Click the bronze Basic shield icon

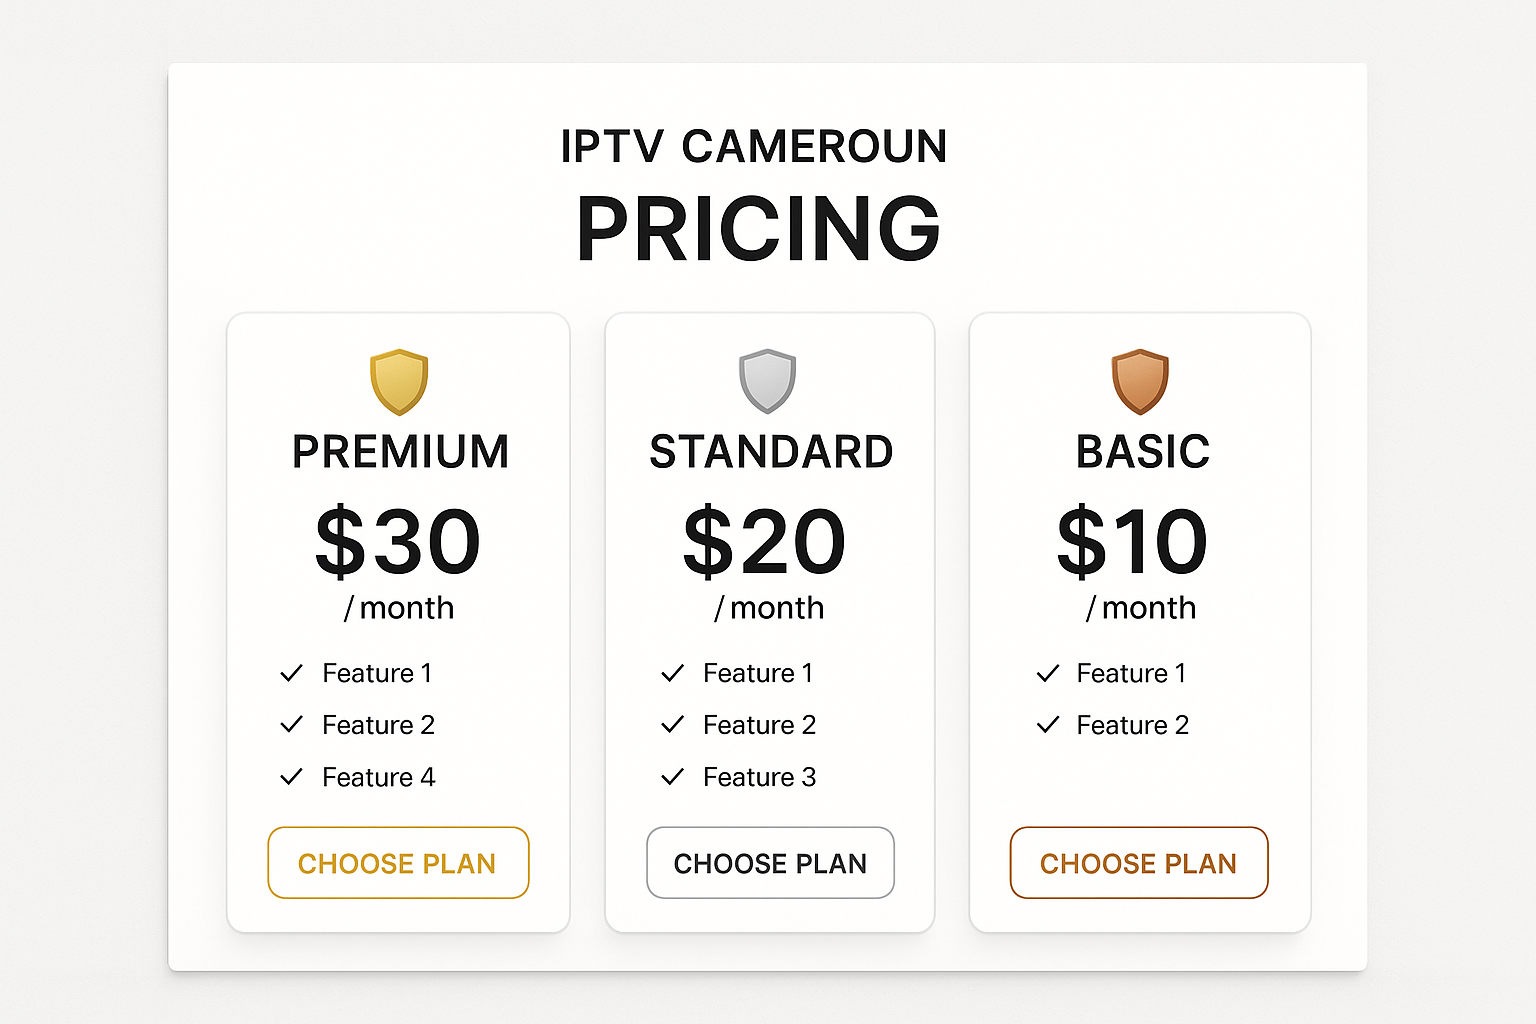pos(1140,381)
